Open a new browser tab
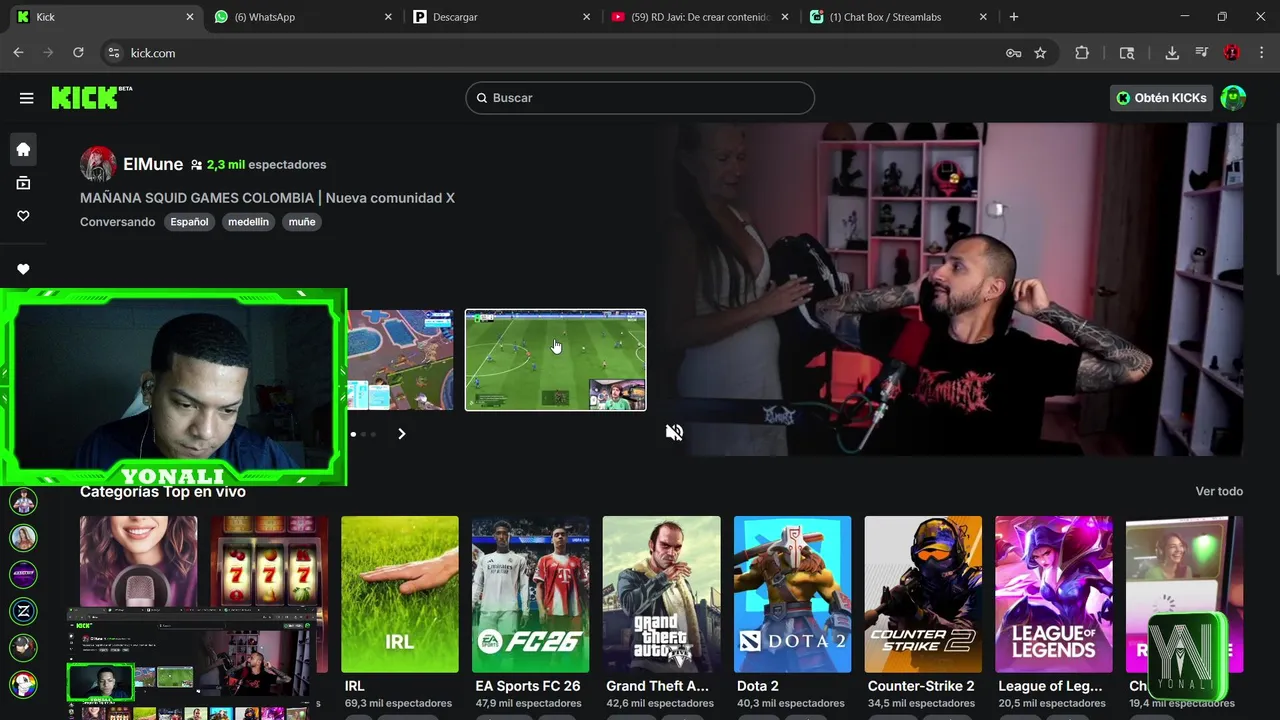The height and width of the screenshot is (720, 1280). [1014, 17]
